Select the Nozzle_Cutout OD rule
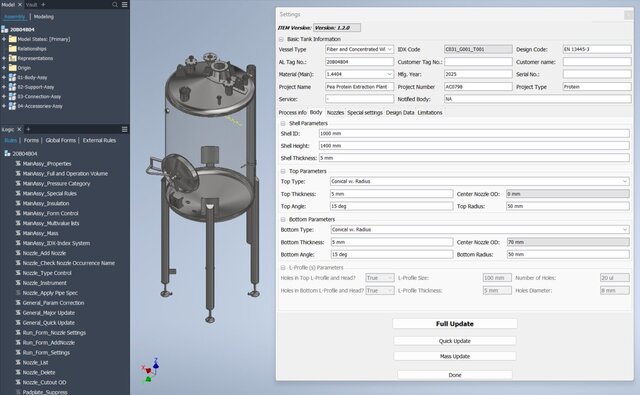 [x=44, y=382]
